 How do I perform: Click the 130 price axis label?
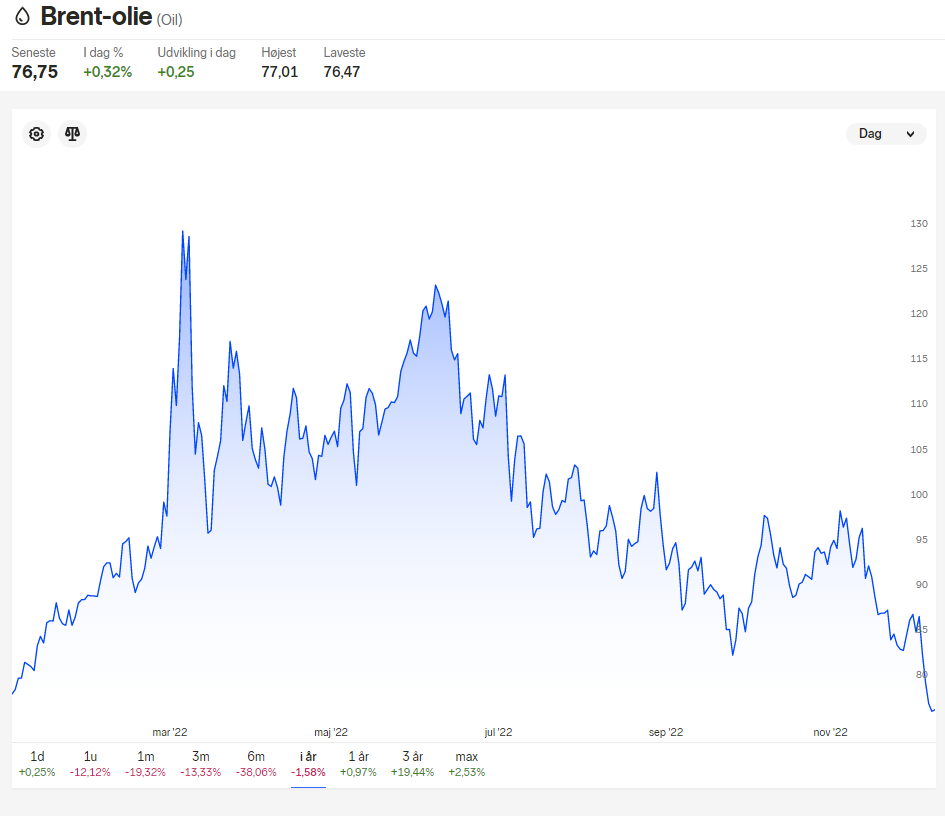point(919,224)
